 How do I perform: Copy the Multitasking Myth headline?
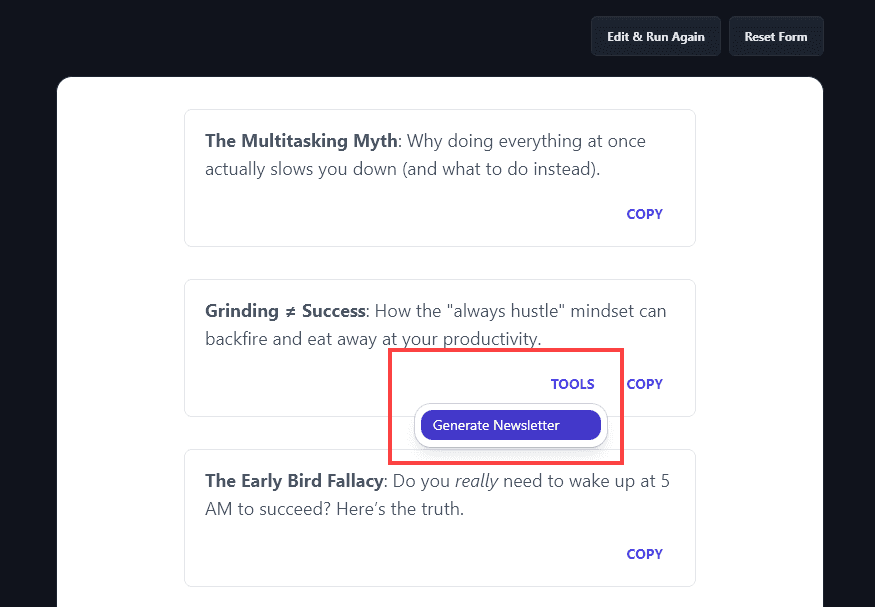tap(644, 214)
